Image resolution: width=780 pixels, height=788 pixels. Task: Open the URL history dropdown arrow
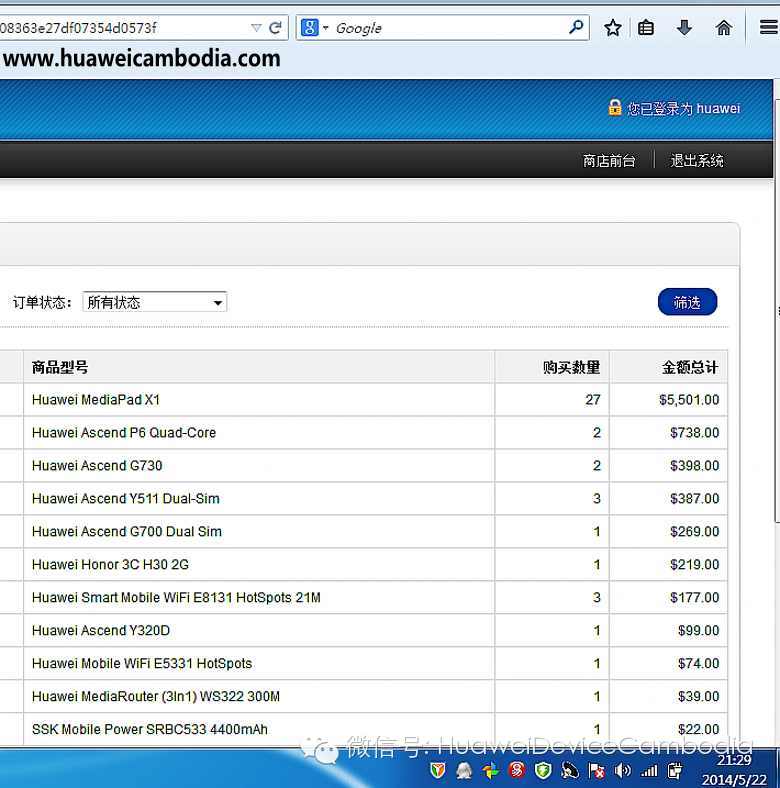[256, 28]
